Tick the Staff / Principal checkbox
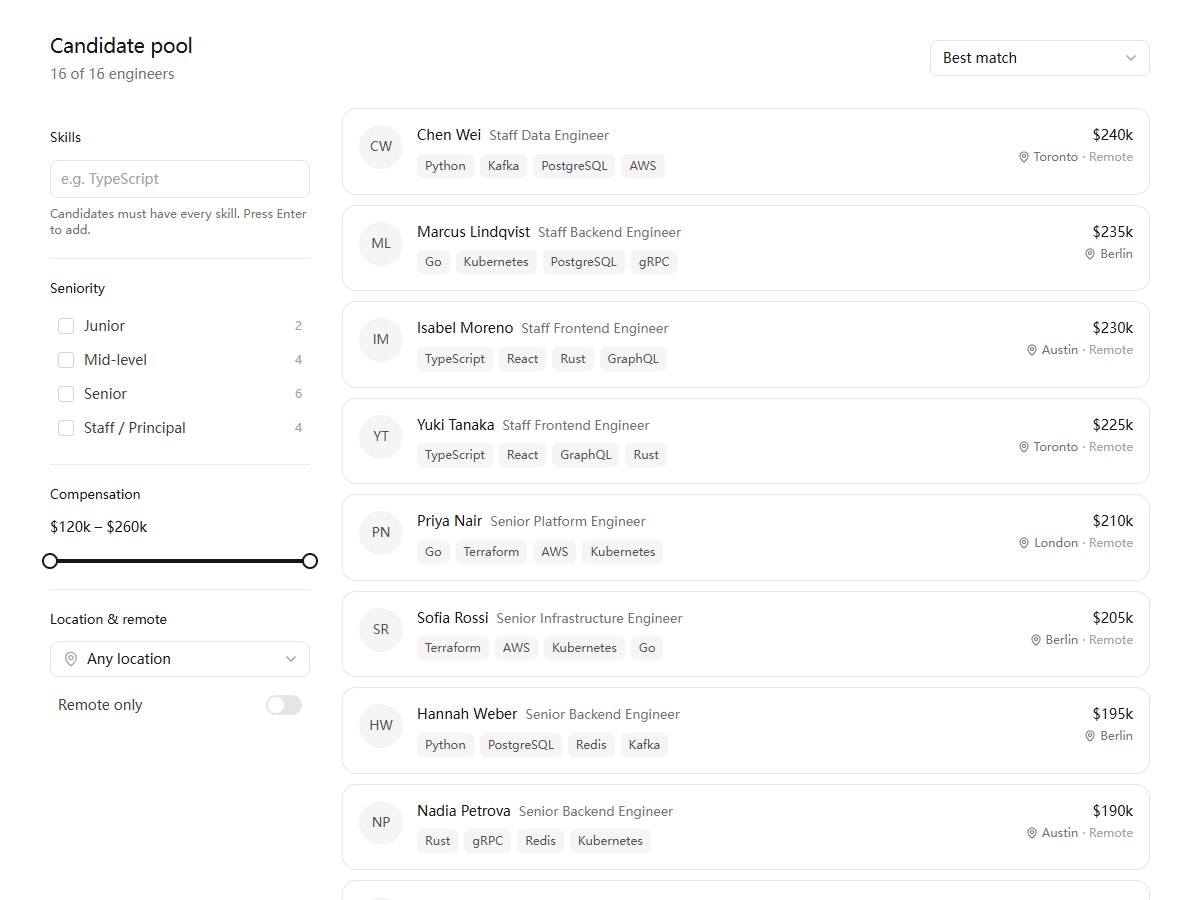The width and height of the screenshot is (1200, 900). point(66,428)
